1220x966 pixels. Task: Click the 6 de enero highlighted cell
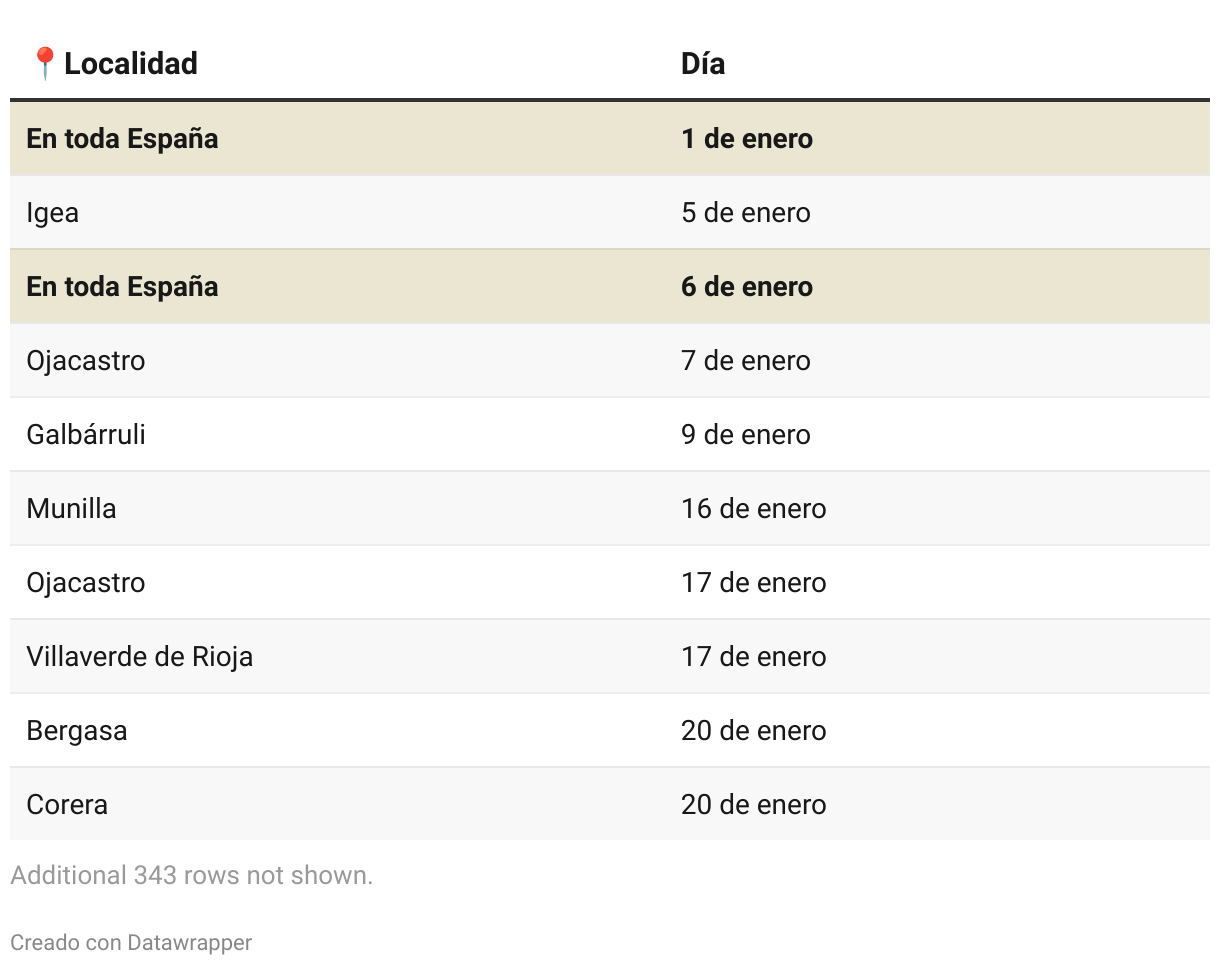click(747, 287)
